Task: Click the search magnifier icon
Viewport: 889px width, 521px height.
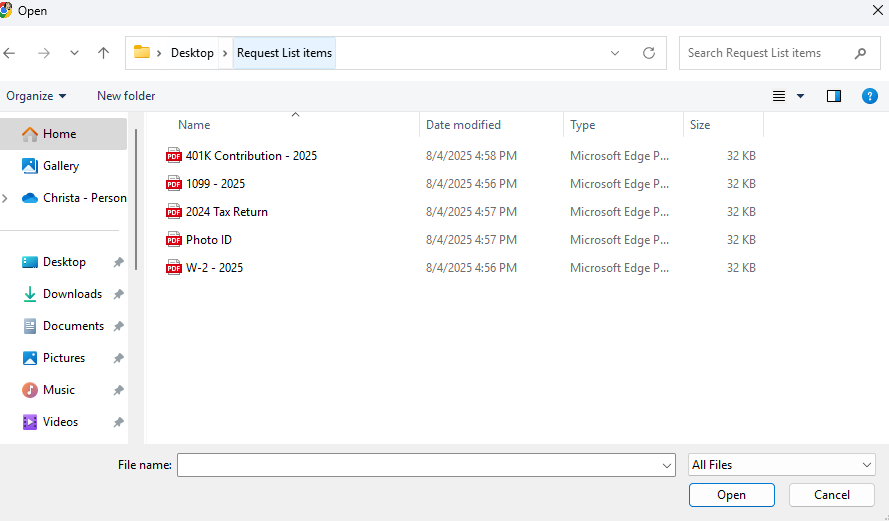Action: click(x=860, y=53)
